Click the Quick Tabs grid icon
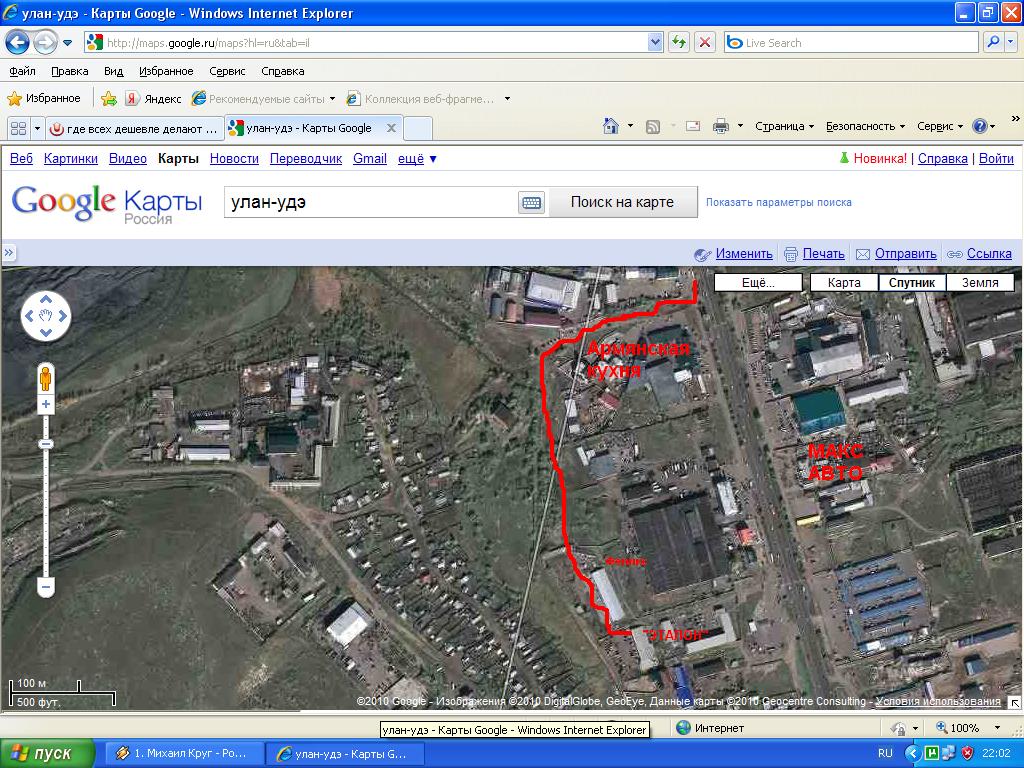Viewport: 1024px width, 768px height. (x=18, y=128)
